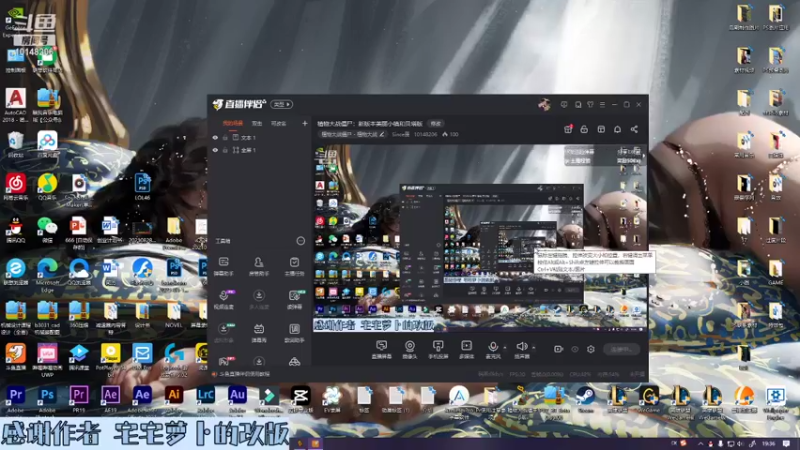Open the notification bell in the app
Screen dimensions: 800x450
[x=617, y=129]
